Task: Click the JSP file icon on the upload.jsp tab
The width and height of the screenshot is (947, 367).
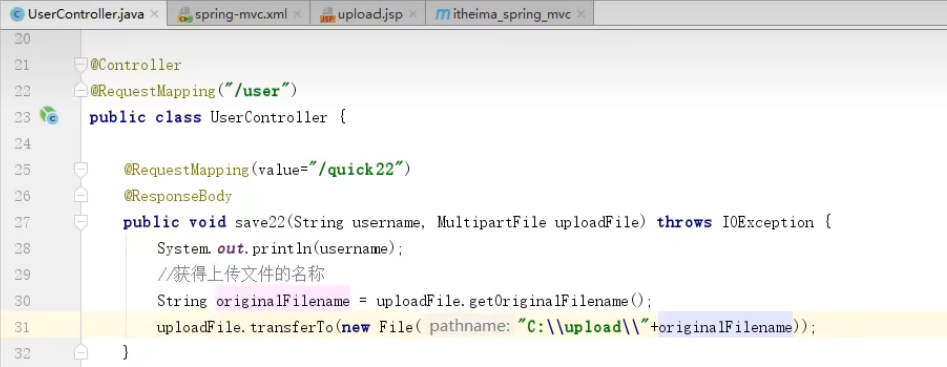Action: pos(327,14)
